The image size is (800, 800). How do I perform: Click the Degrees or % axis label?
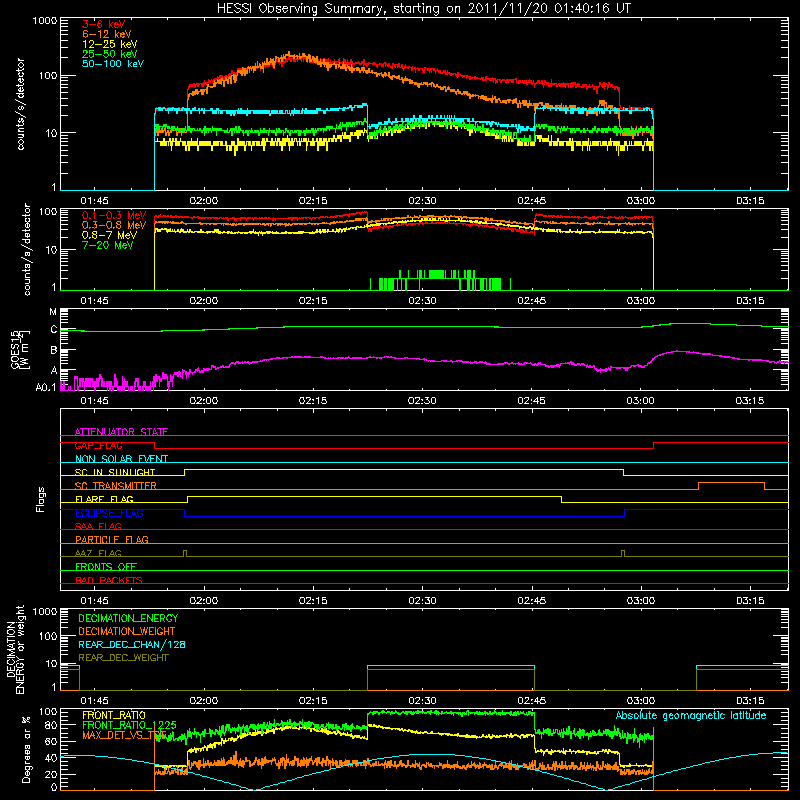coord(26,749)
